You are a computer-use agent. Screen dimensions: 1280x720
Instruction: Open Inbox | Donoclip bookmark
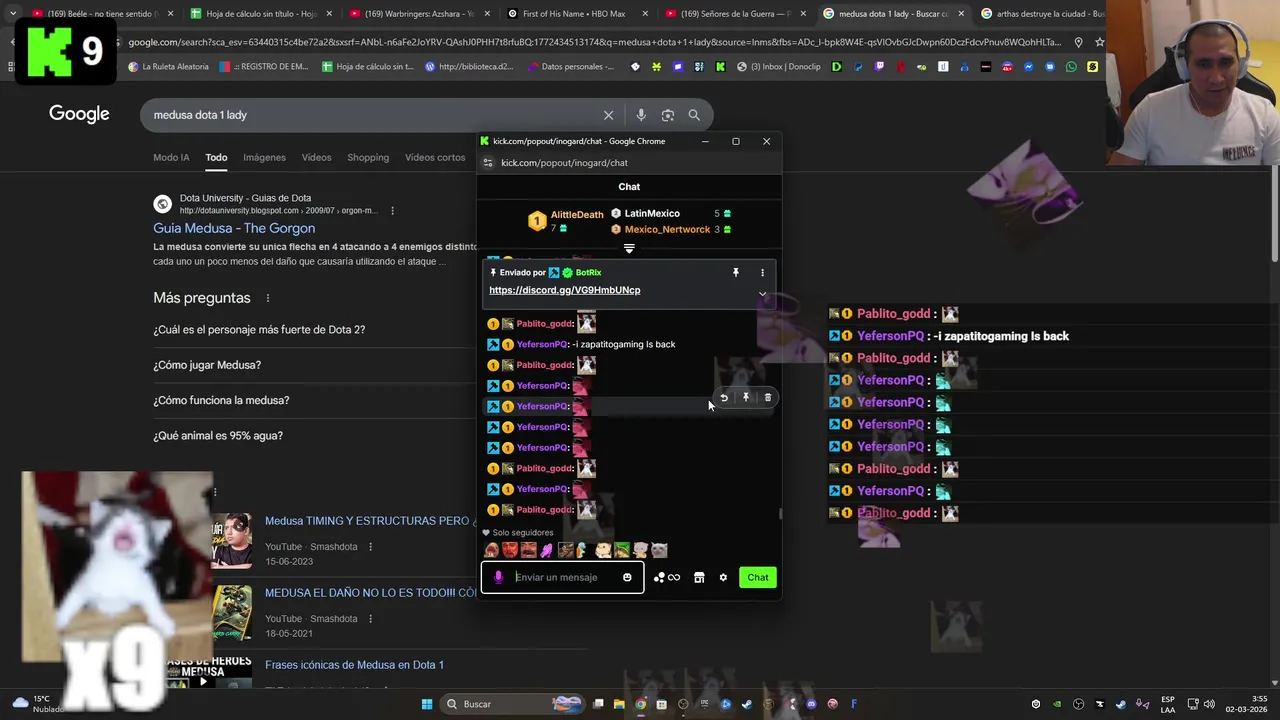click(x=778, y=67)
